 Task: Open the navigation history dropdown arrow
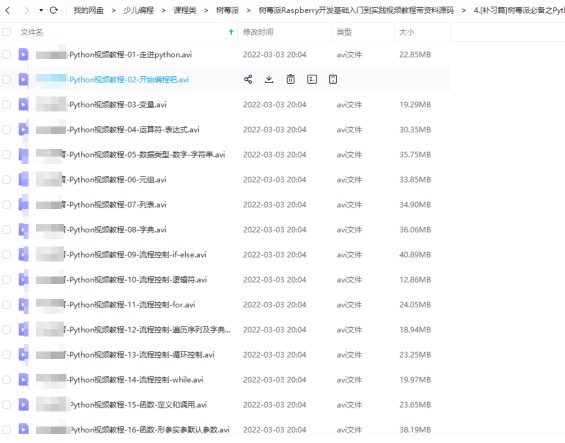41,10
